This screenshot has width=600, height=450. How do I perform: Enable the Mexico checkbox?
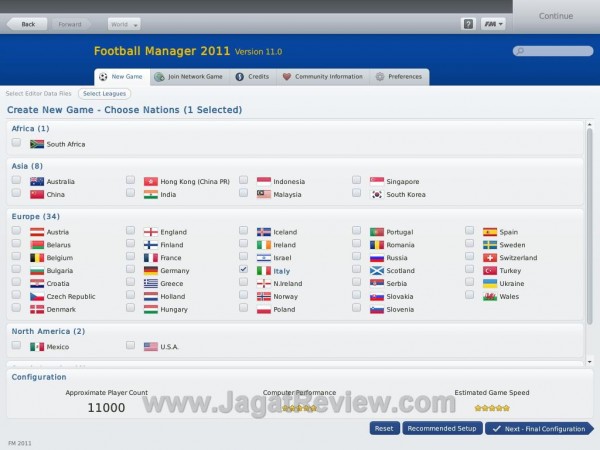click(x=16, y=345)
